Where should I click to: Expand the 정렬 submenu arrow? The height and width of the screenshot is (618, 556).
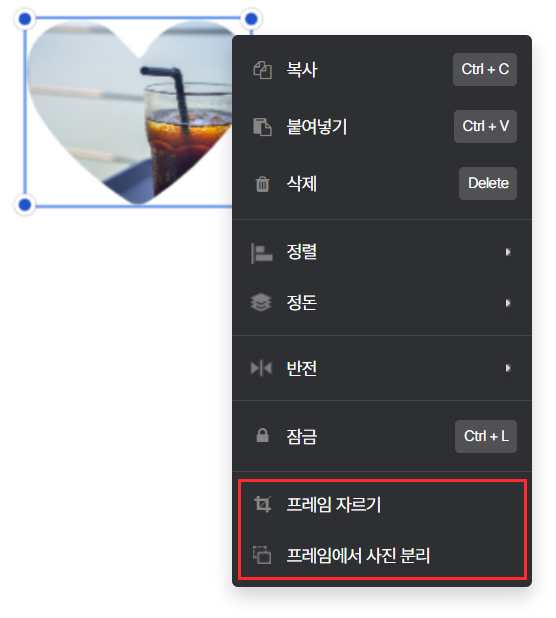tap(508, 252)
